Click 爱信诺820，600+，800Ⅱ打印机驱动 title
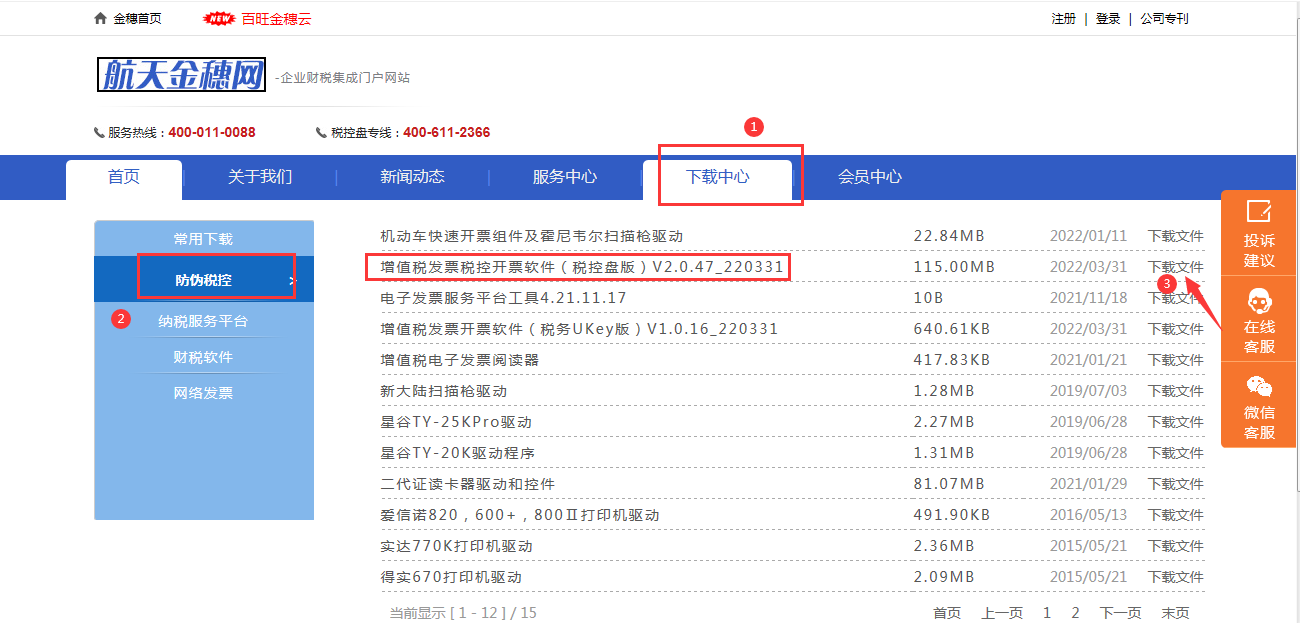The image size is (1300, 623). (x=520, y=515)
